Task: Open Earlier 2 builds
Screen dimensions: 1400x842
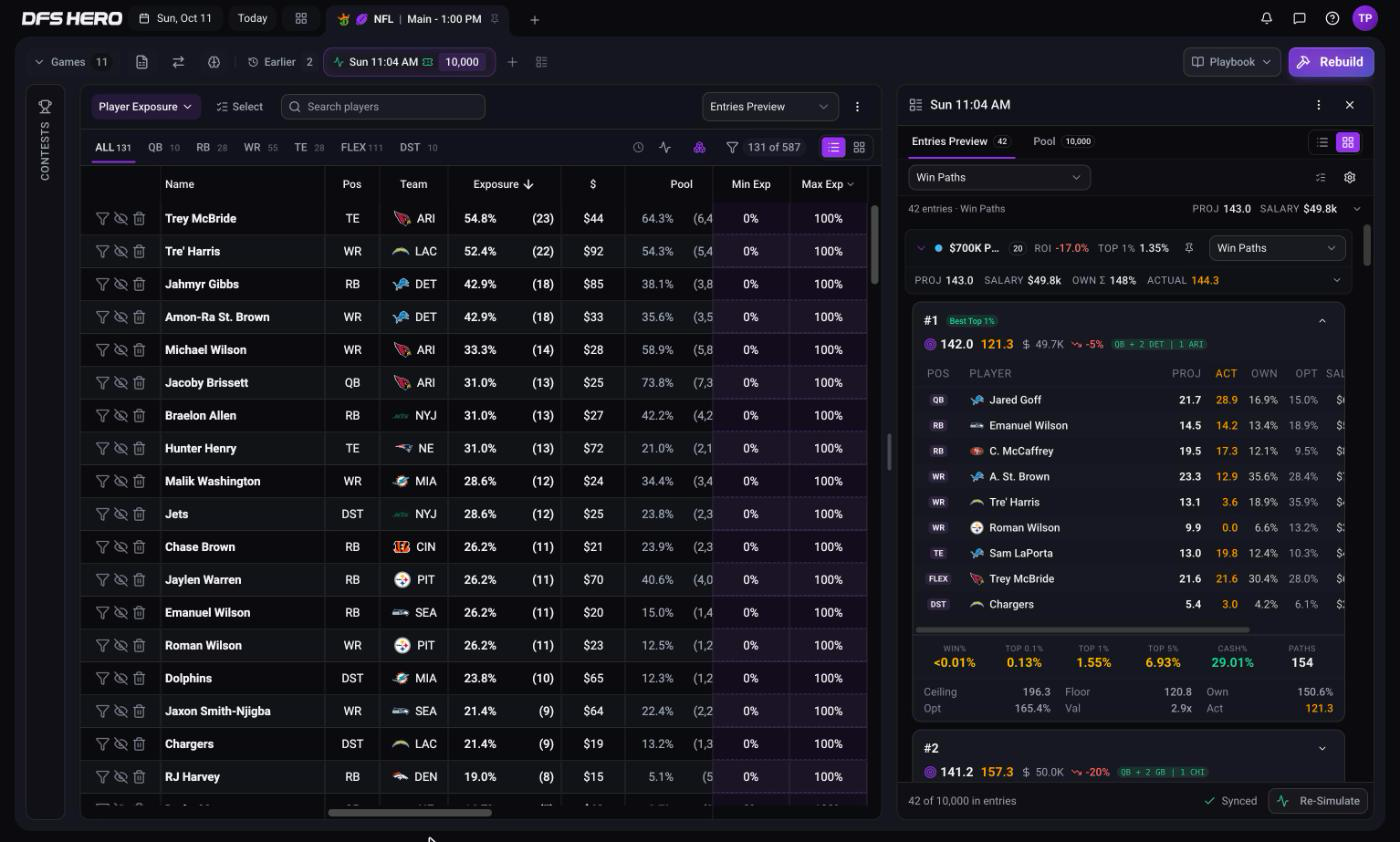Action: pos(281,62)
